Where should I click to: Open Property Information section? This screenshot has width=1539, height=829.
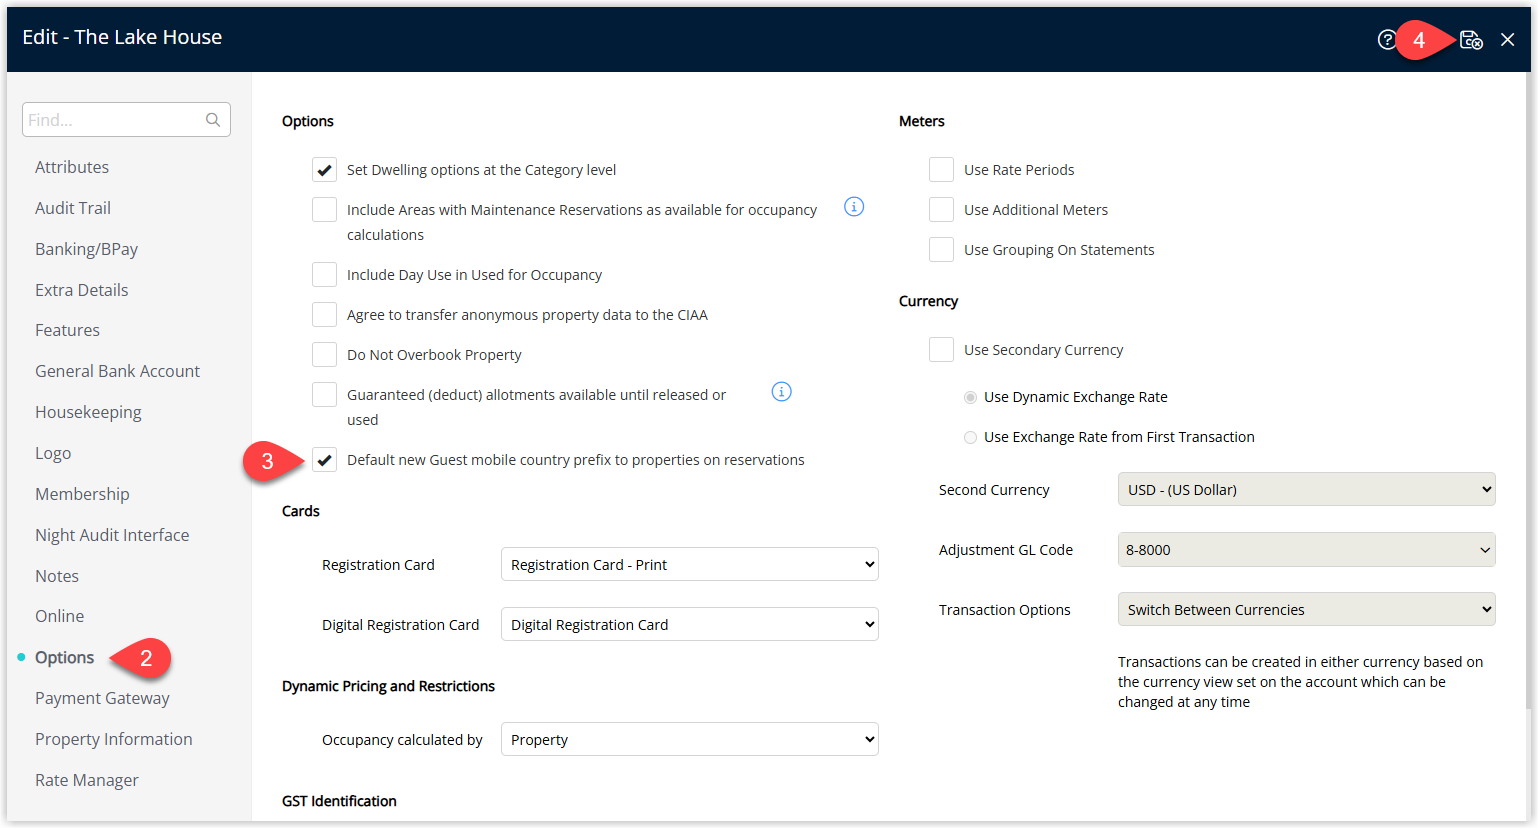(114, 739)
